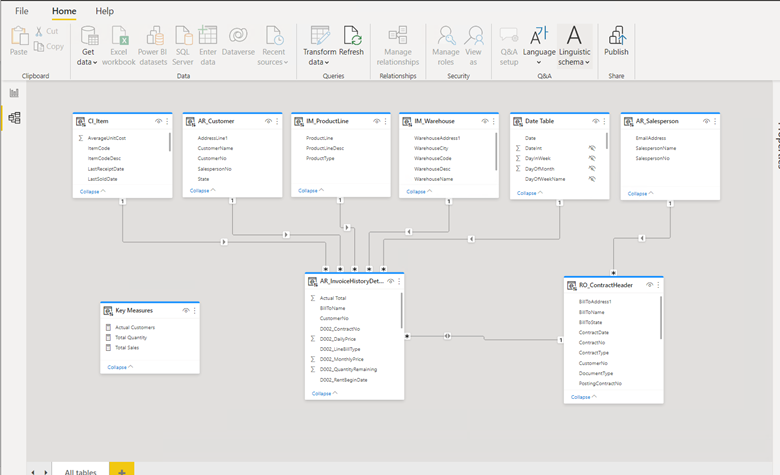Switch to Report view in the left sidebar
Viewport: 780px width, 475px height.
tap(14, 93)
